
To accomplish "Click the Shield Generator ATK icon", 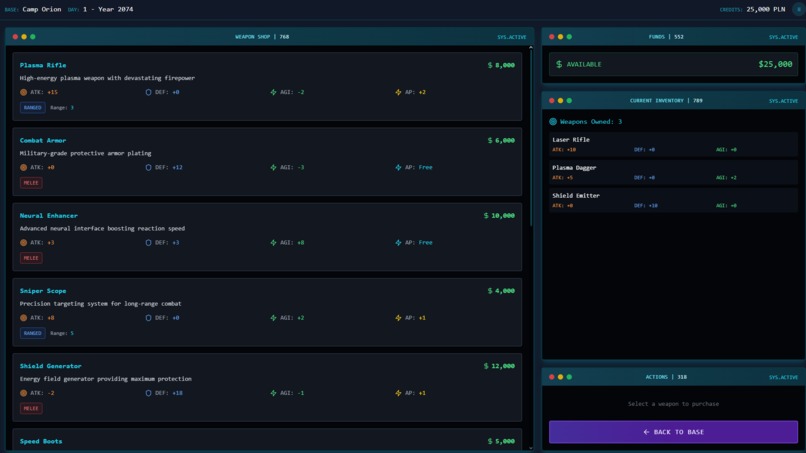I will pyautogui.click(x=23, y=393).
